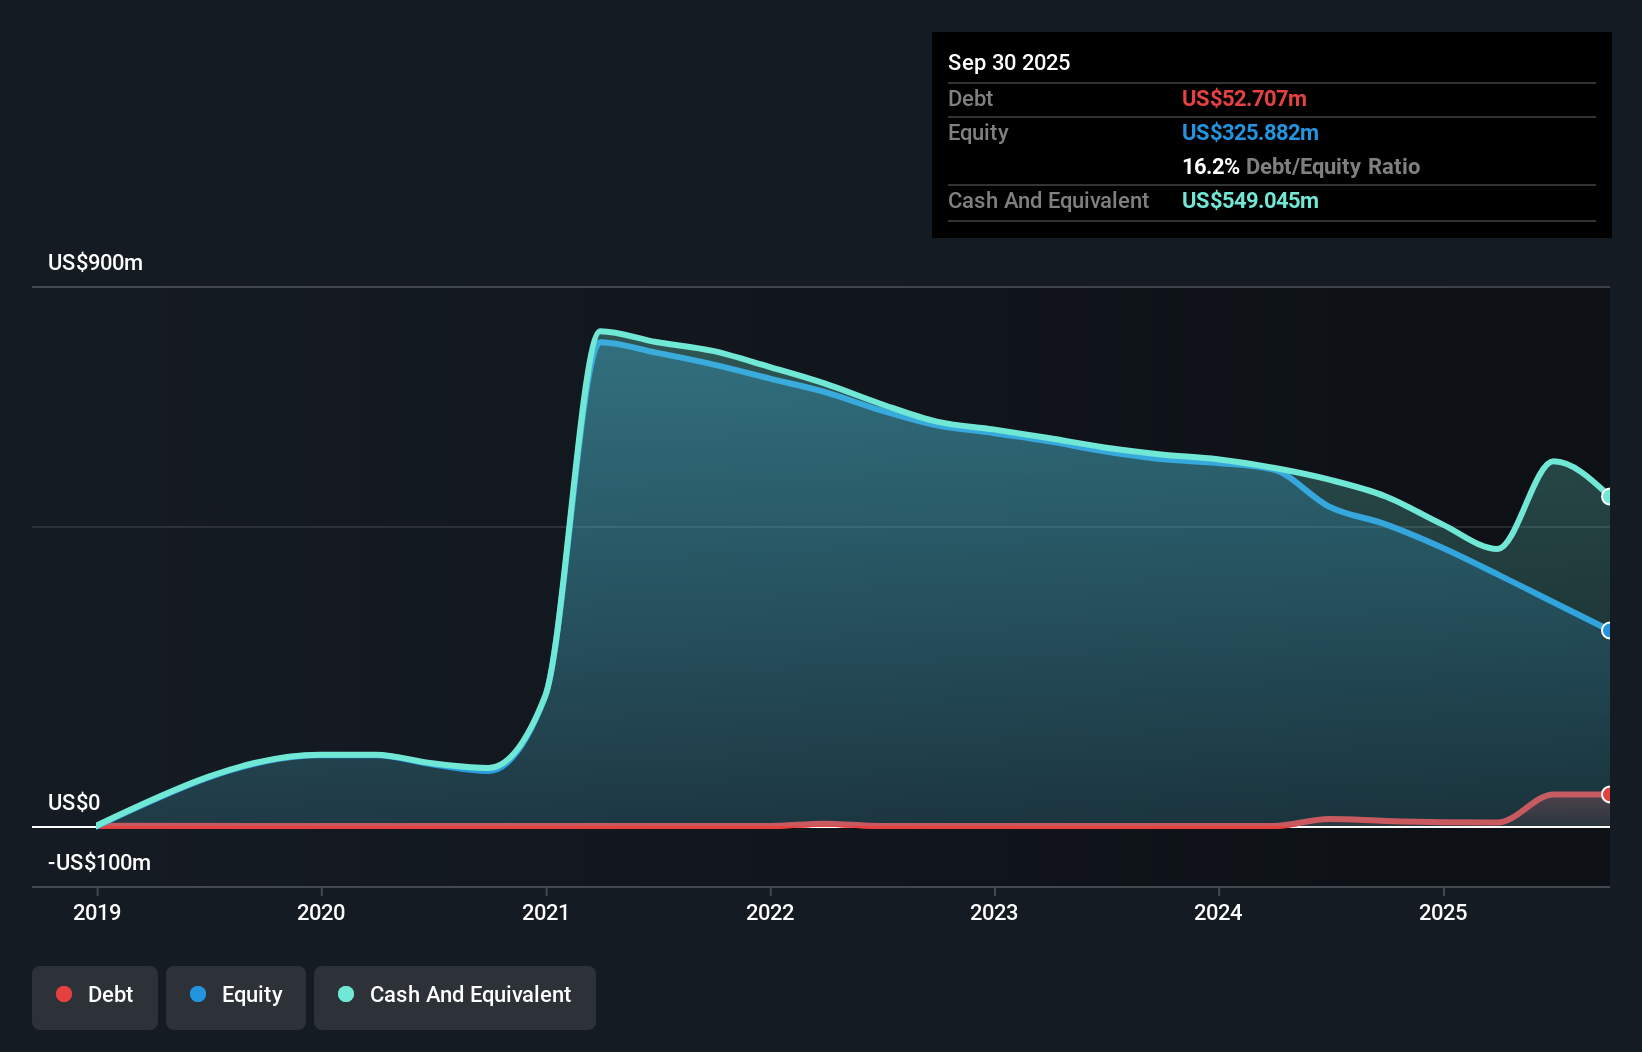This screenshot has width=1642, height=1052.
Task: Expand the Sep 30 2025 tooltip panel
Action: (1009, 62)
